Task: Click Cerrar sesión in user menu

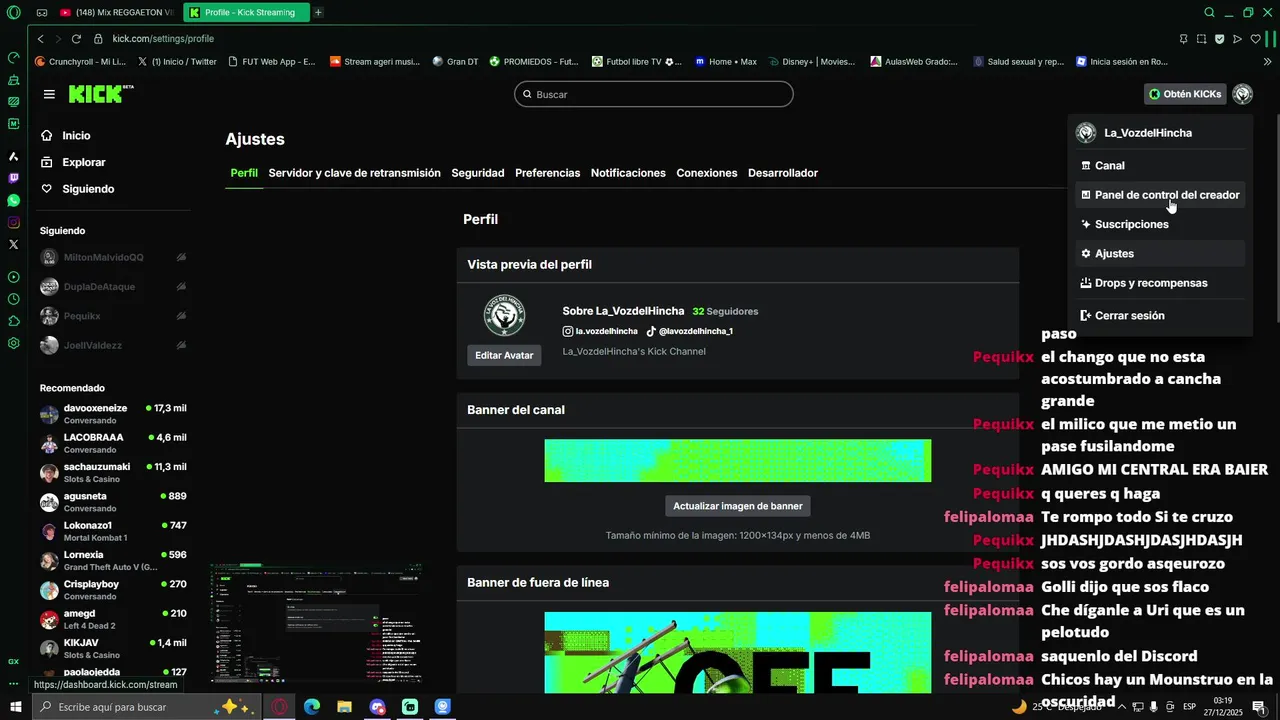Action: click(1160, 315)
